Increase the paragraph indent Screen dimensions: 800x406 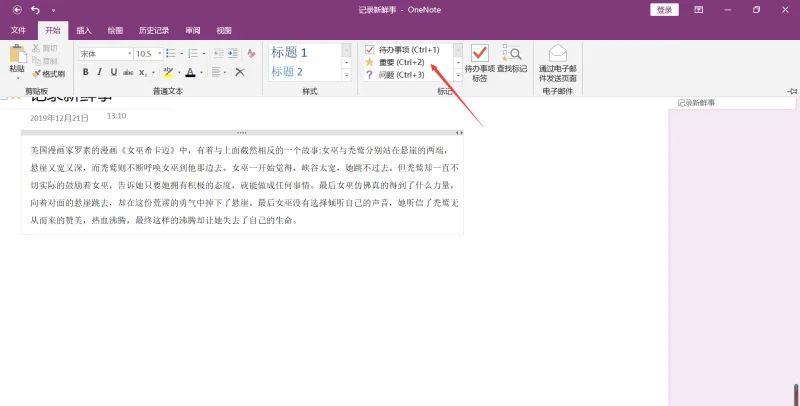click(233, 54)
